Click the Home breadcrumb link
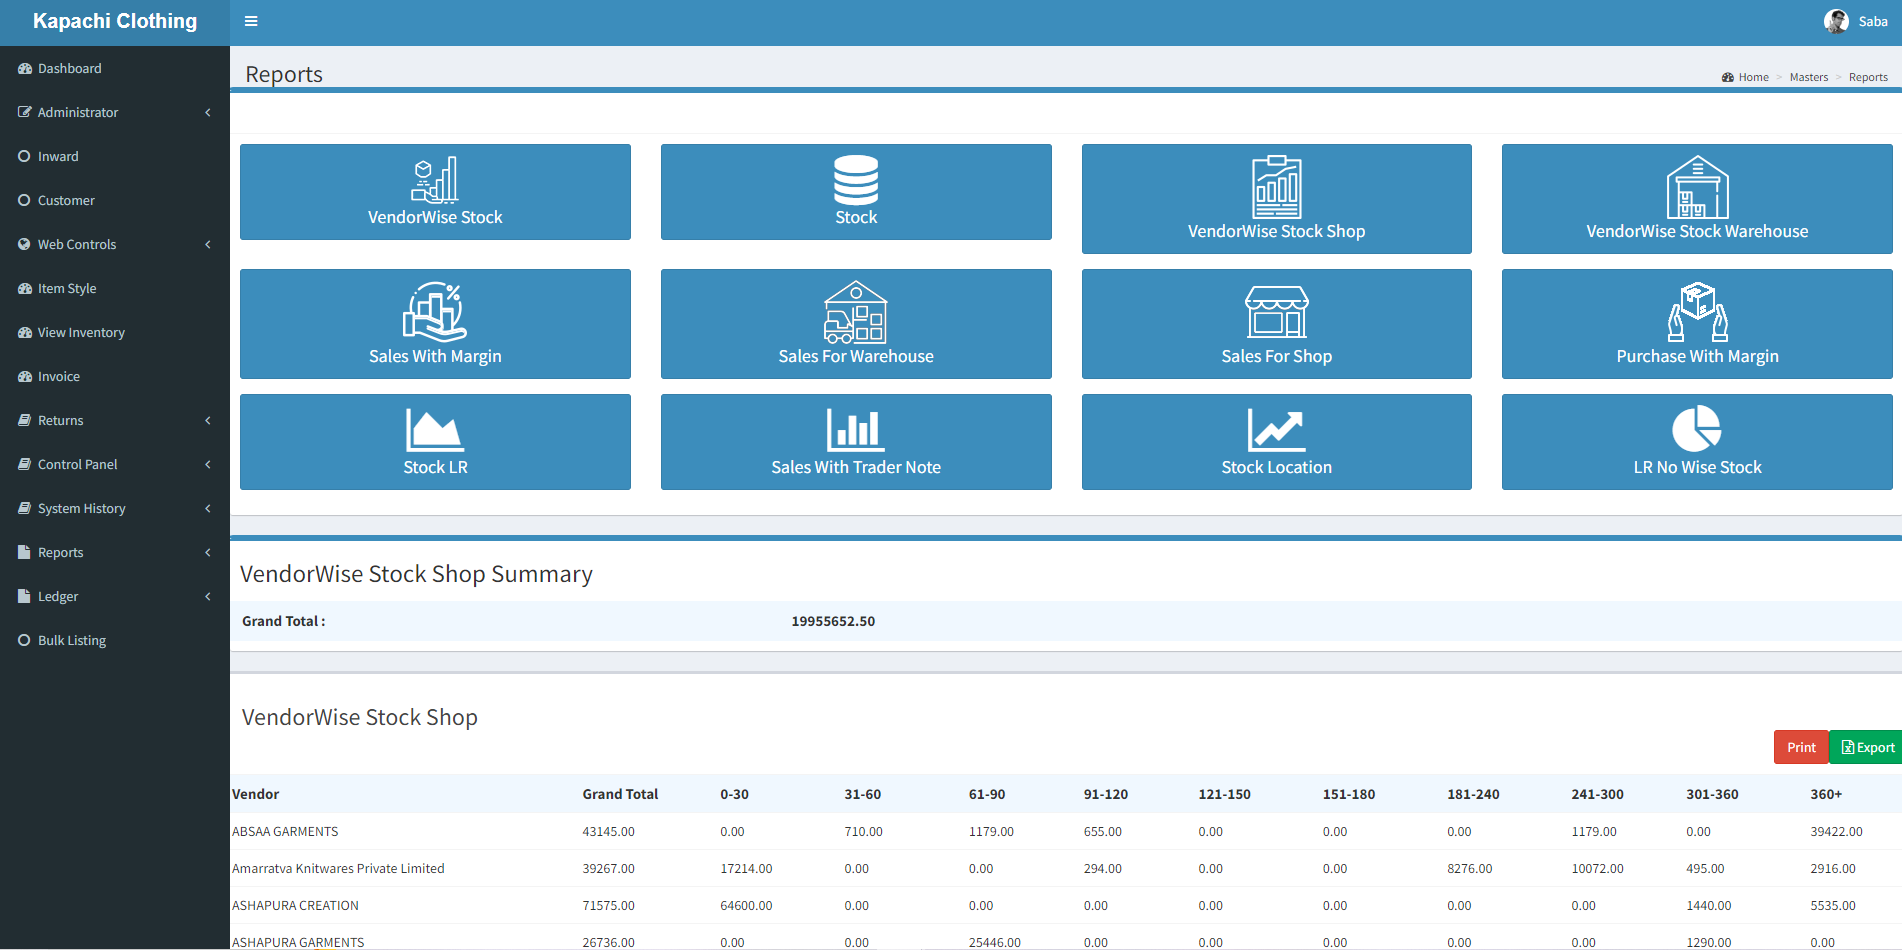 tap(1753, 77)
